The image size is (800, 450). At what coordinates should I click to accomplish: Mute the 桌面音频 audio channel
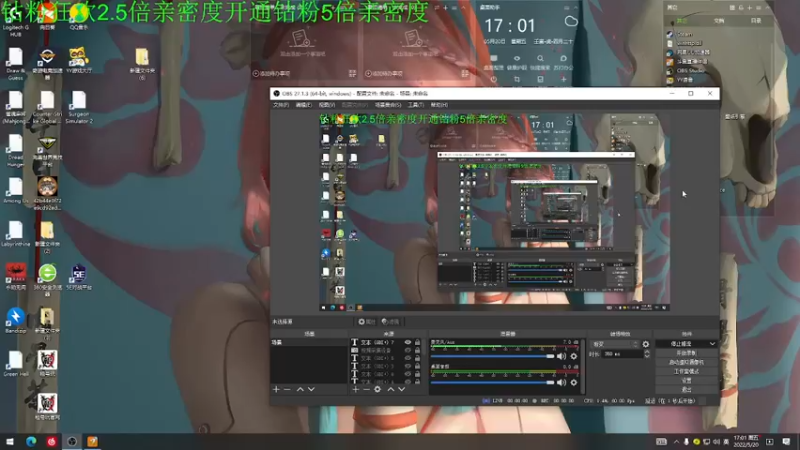[562, 382]
